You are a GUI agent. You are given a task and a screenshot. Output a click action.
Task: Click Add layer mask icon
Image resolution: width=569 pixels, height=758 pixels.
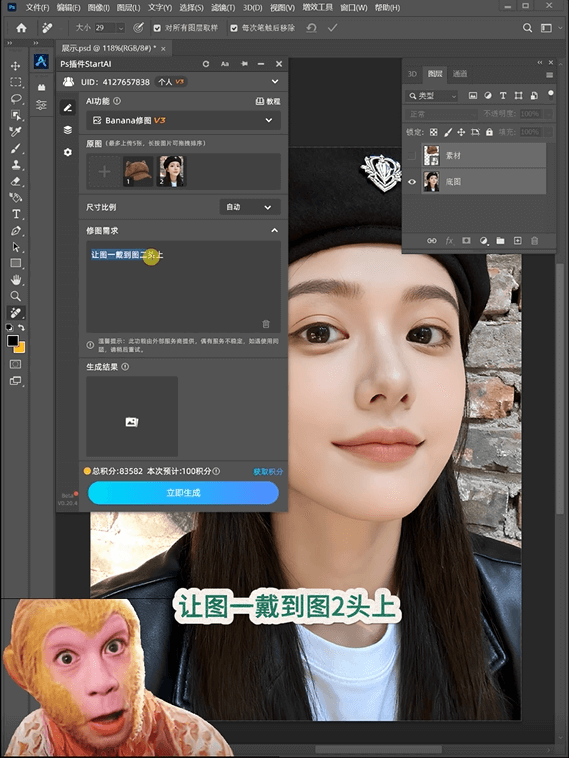coord(466,241)
